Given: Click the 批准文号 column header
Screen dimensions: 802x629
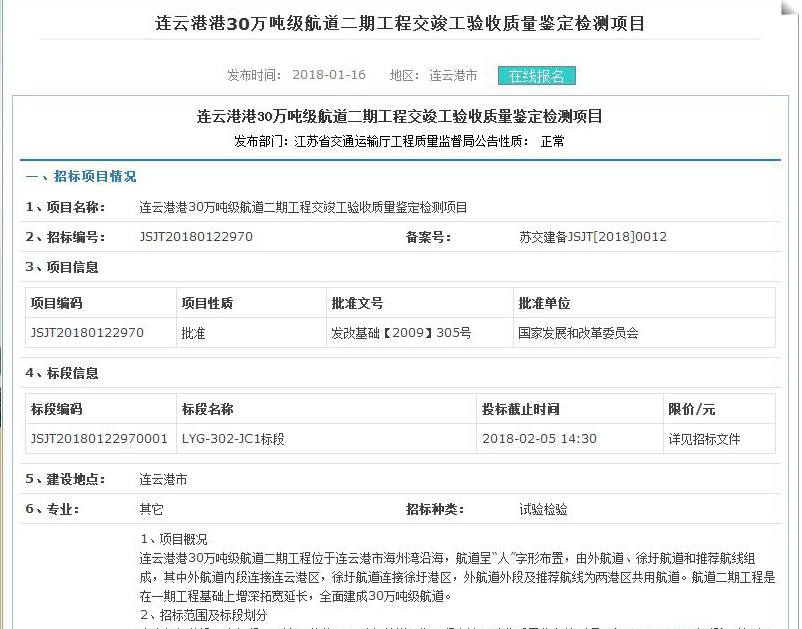Looking at the screenshot, I should (356, 303).
